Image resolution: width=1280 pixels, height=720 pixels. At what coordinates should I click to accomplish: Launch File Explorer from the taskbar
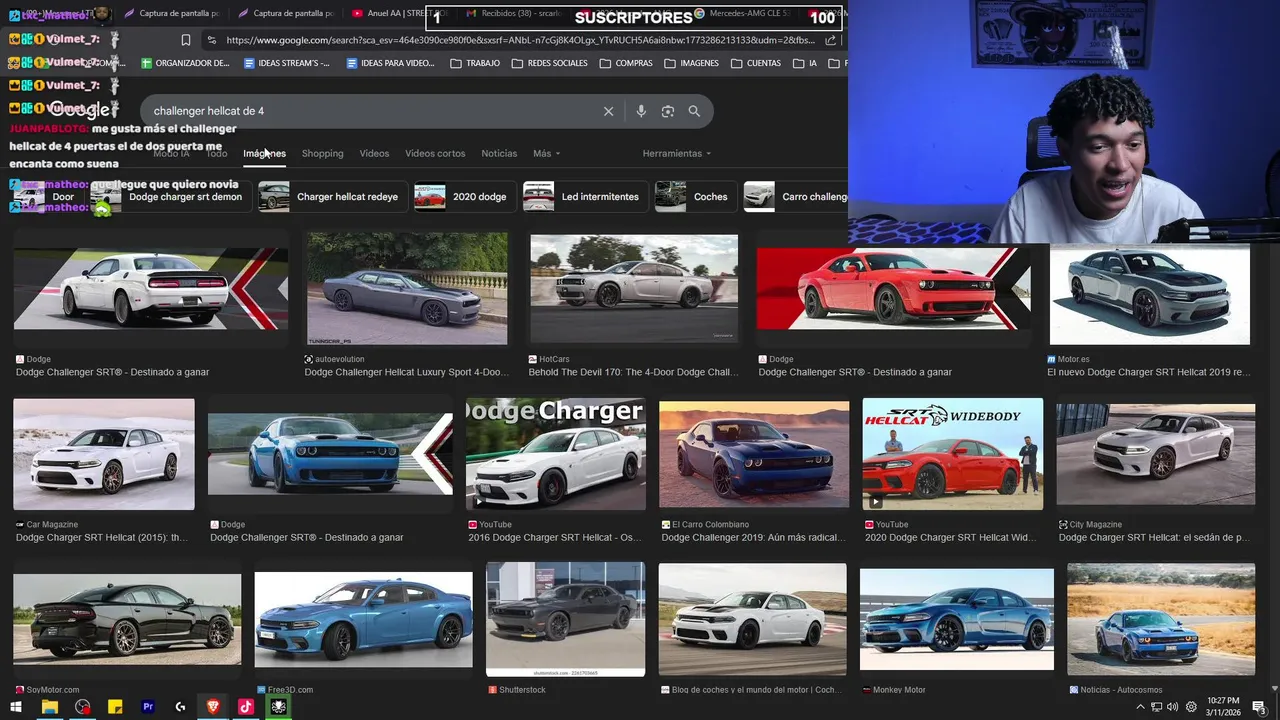49,706
